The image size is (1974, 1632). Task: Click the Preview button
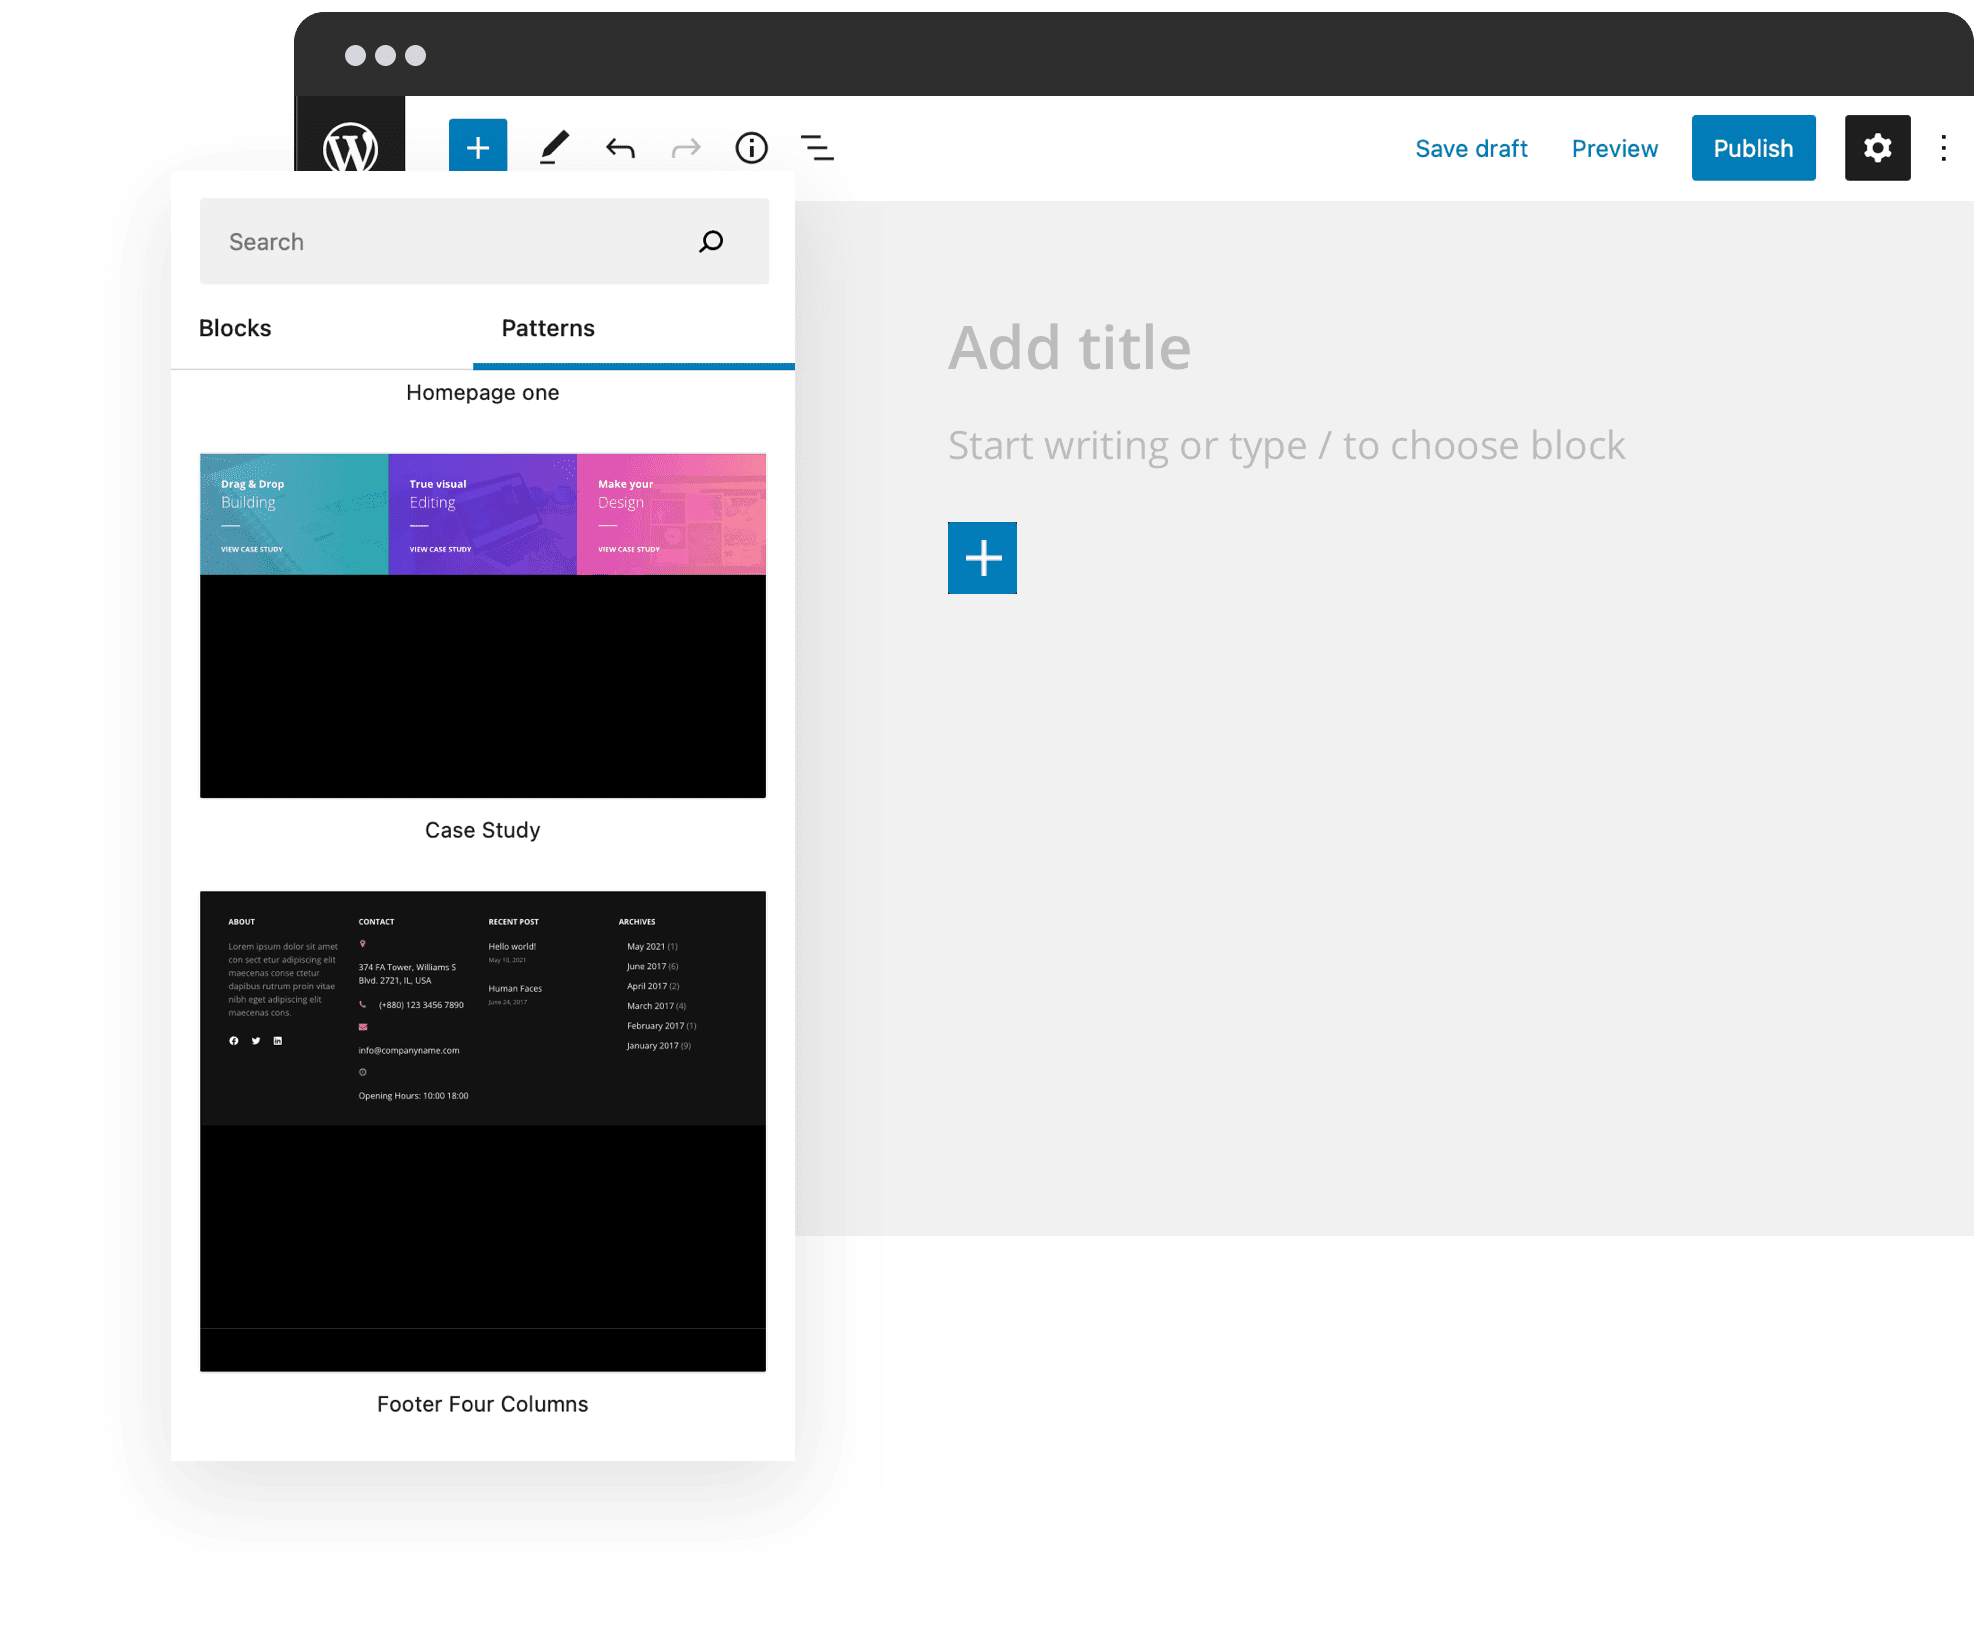[1614, 148]
